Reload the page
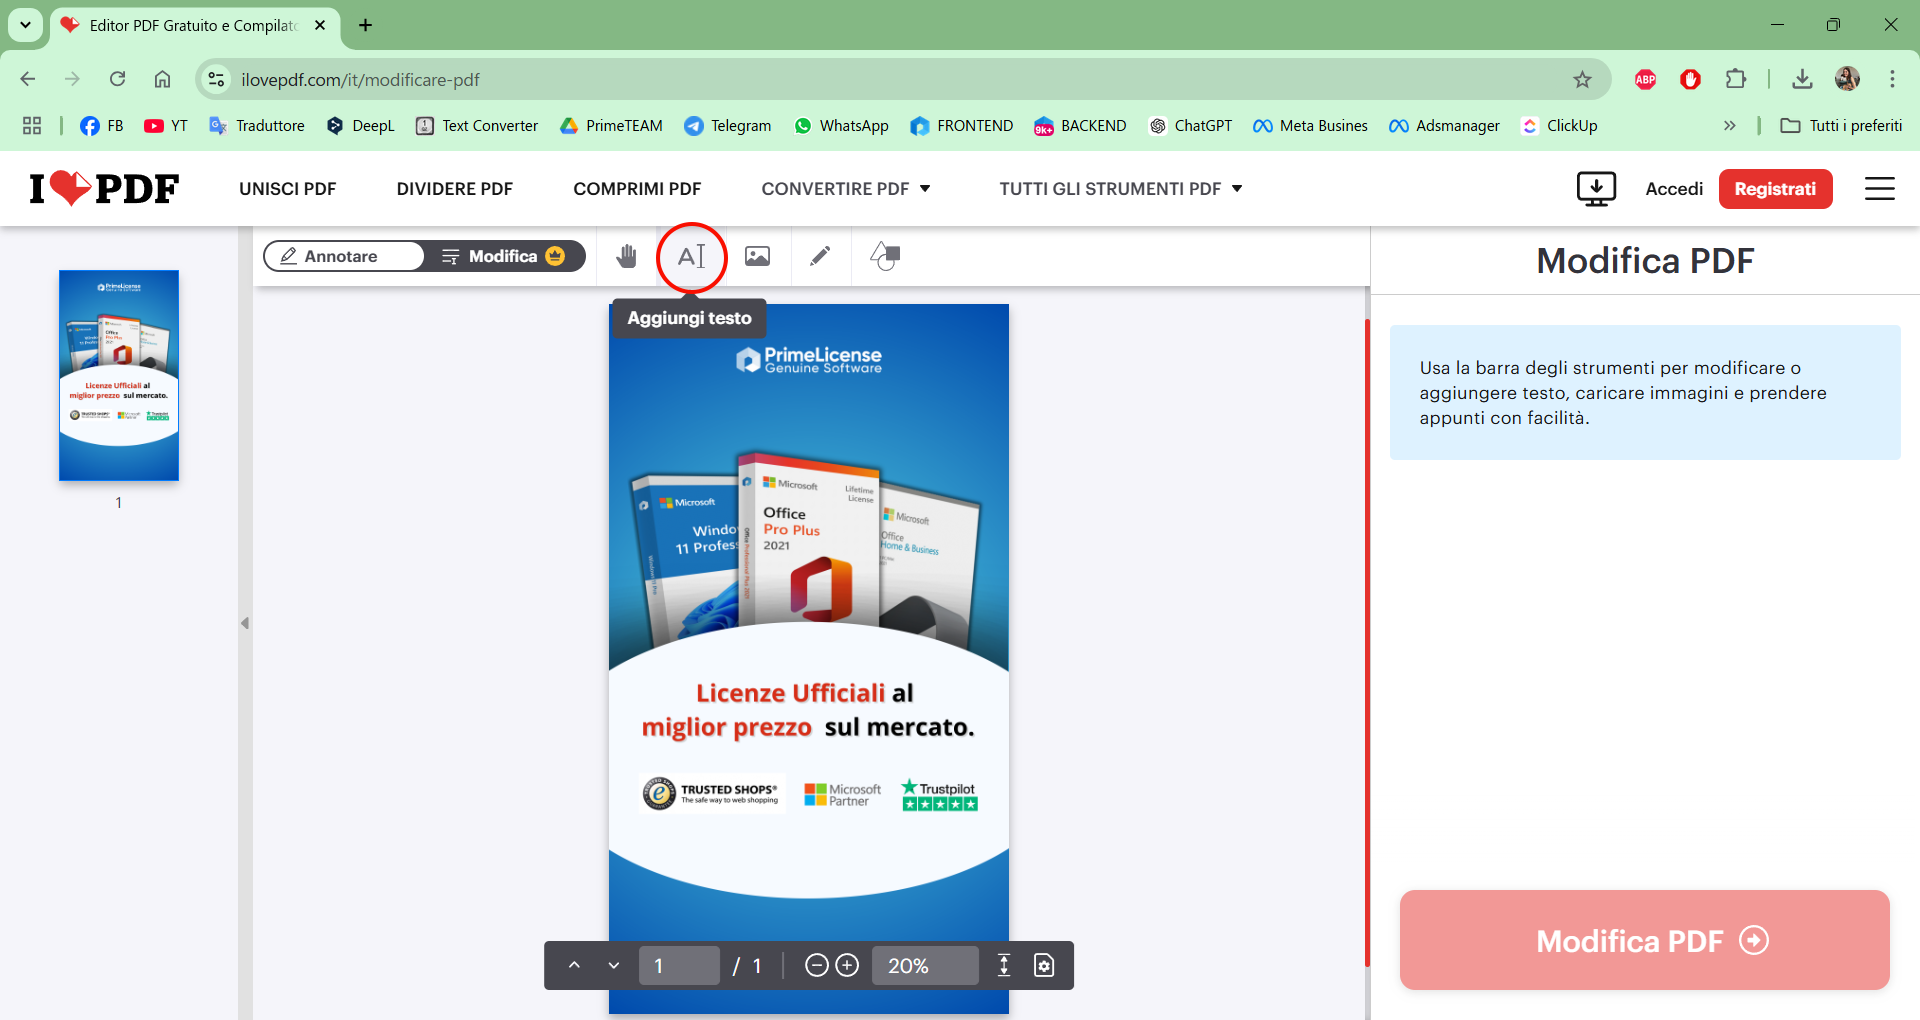The image size is (1920, 1020). pyautogui.click(x=118, y=79)
